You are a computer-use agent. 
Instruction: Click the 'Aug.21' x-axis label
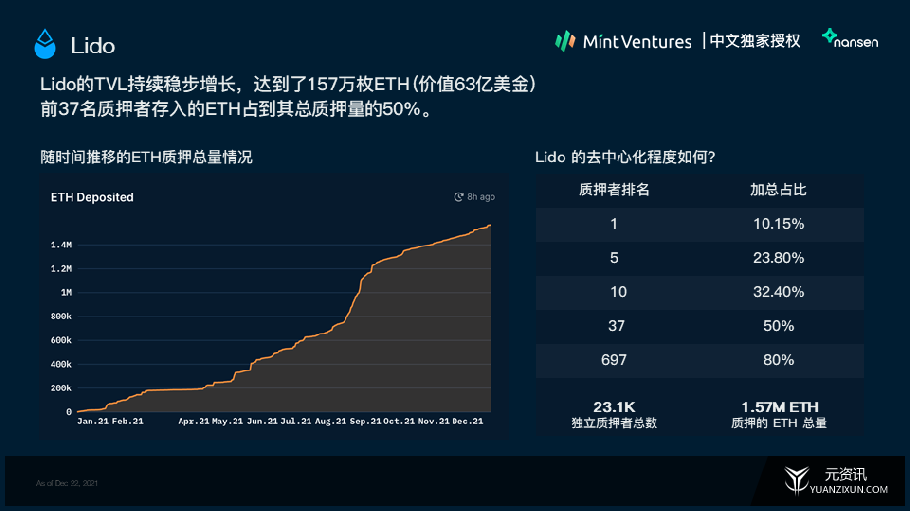(x=330, y=421)
